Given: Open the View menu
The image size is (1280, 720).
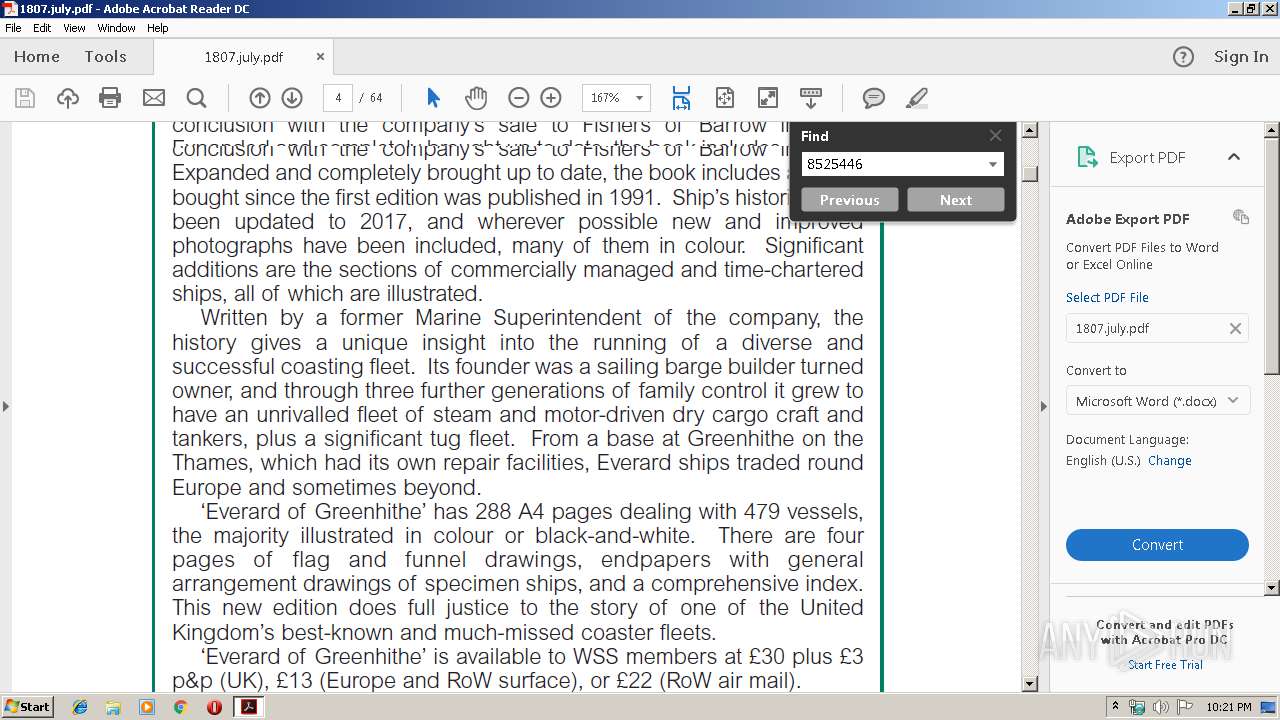Looking at the screenshot, I should click(74, 28).
